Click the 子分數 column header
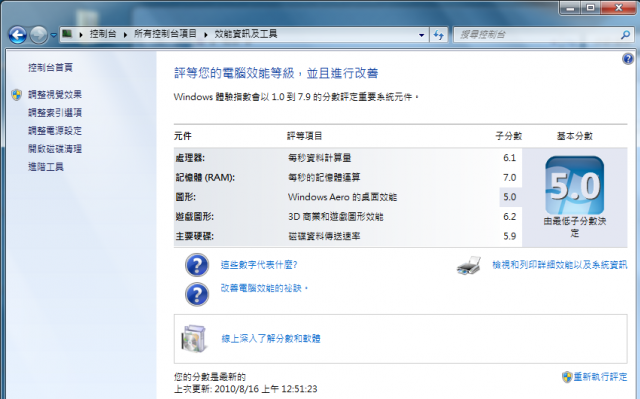 click(x=509, y=136)
